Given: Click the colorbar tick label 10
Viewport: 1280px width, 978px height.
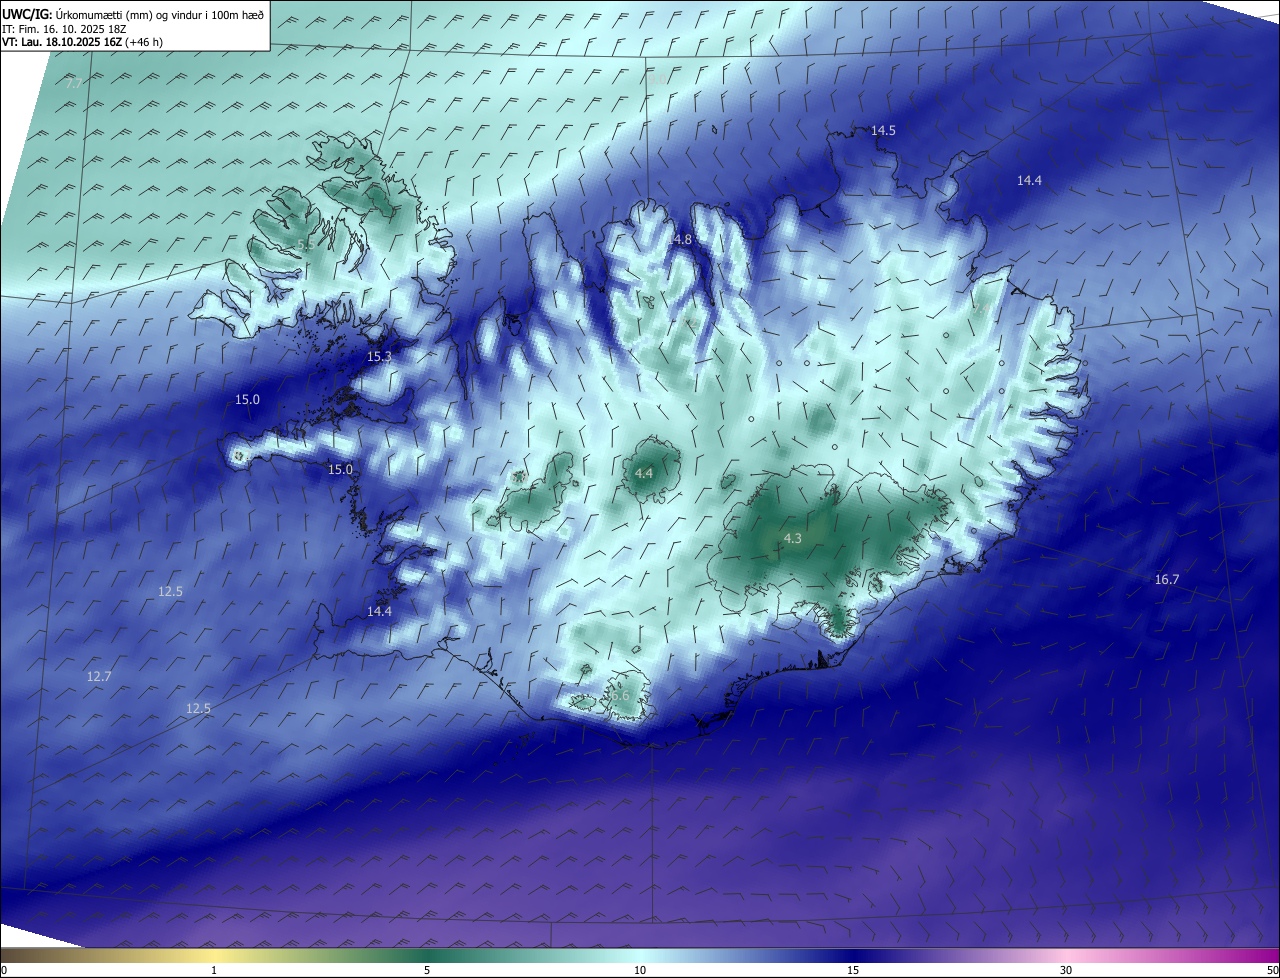Looking at the screenshot, I should 640,970.
